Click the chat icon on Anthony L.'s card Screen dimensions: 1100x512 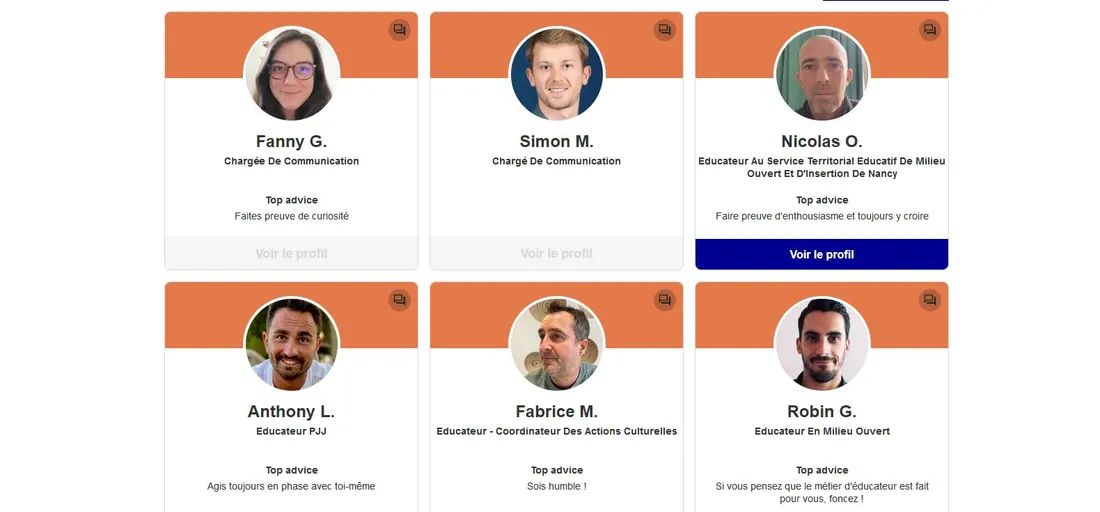click(399, 300)
